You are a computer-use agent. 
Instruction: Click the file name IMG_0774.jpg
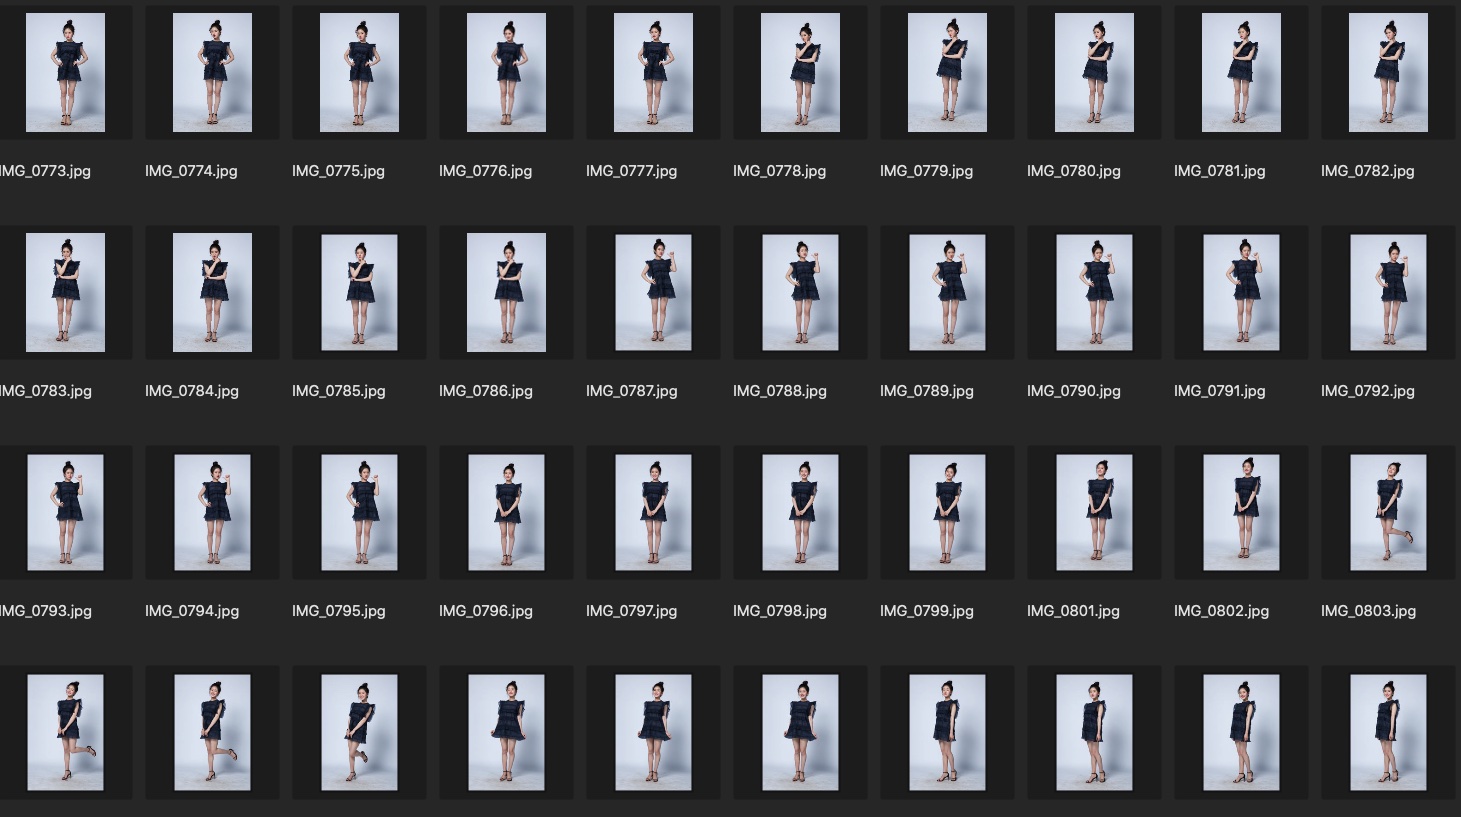click(191, 171)
